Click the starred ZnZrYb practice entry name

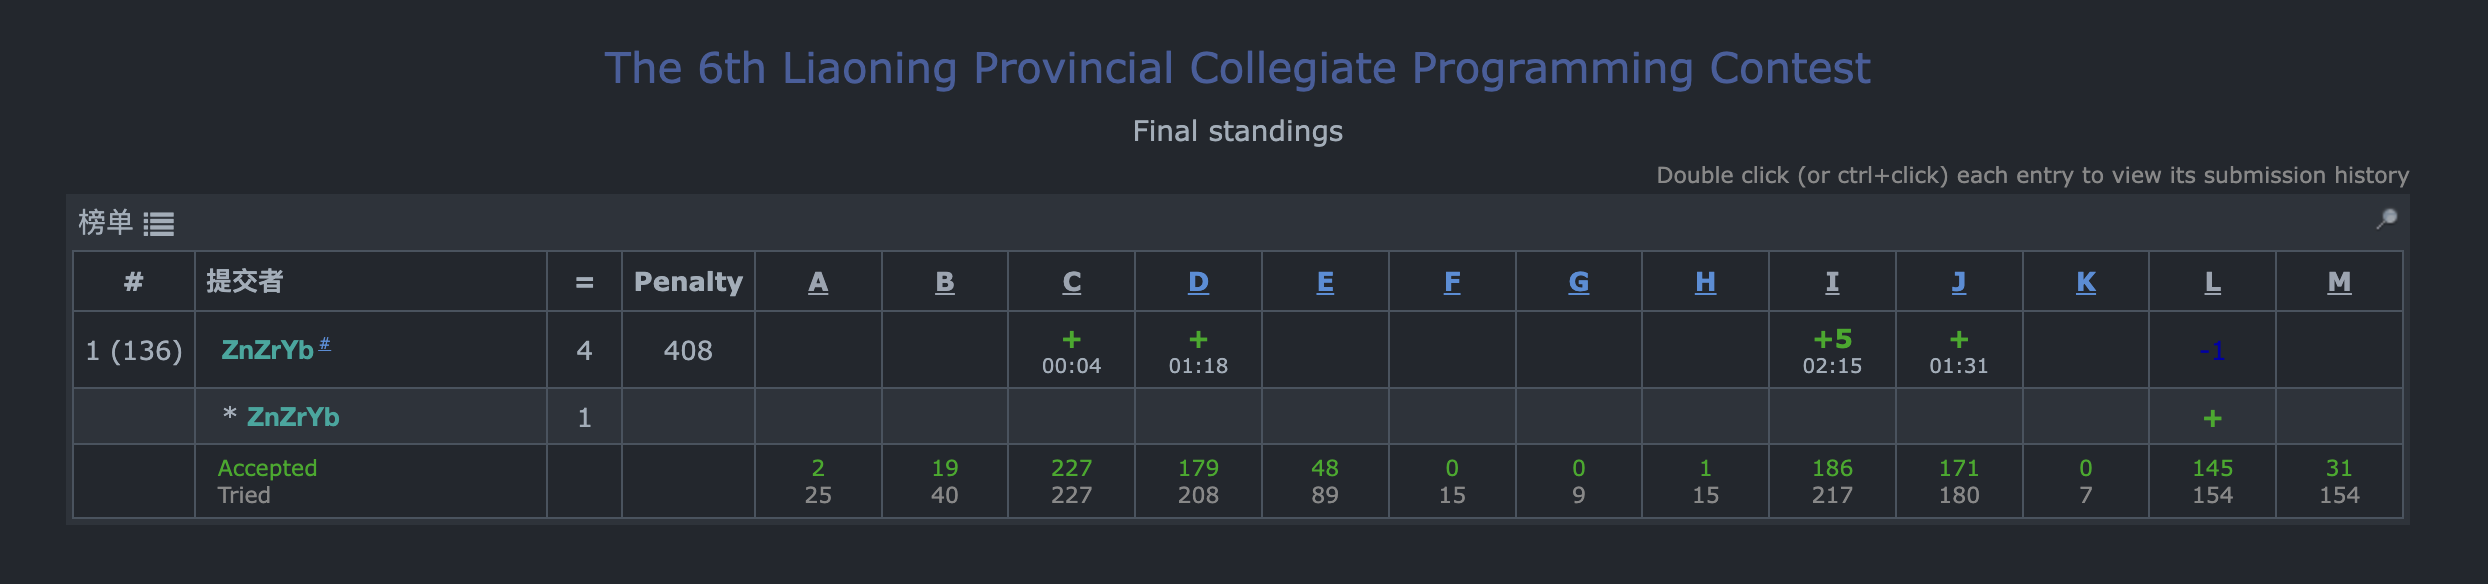[x=293, y=417]
